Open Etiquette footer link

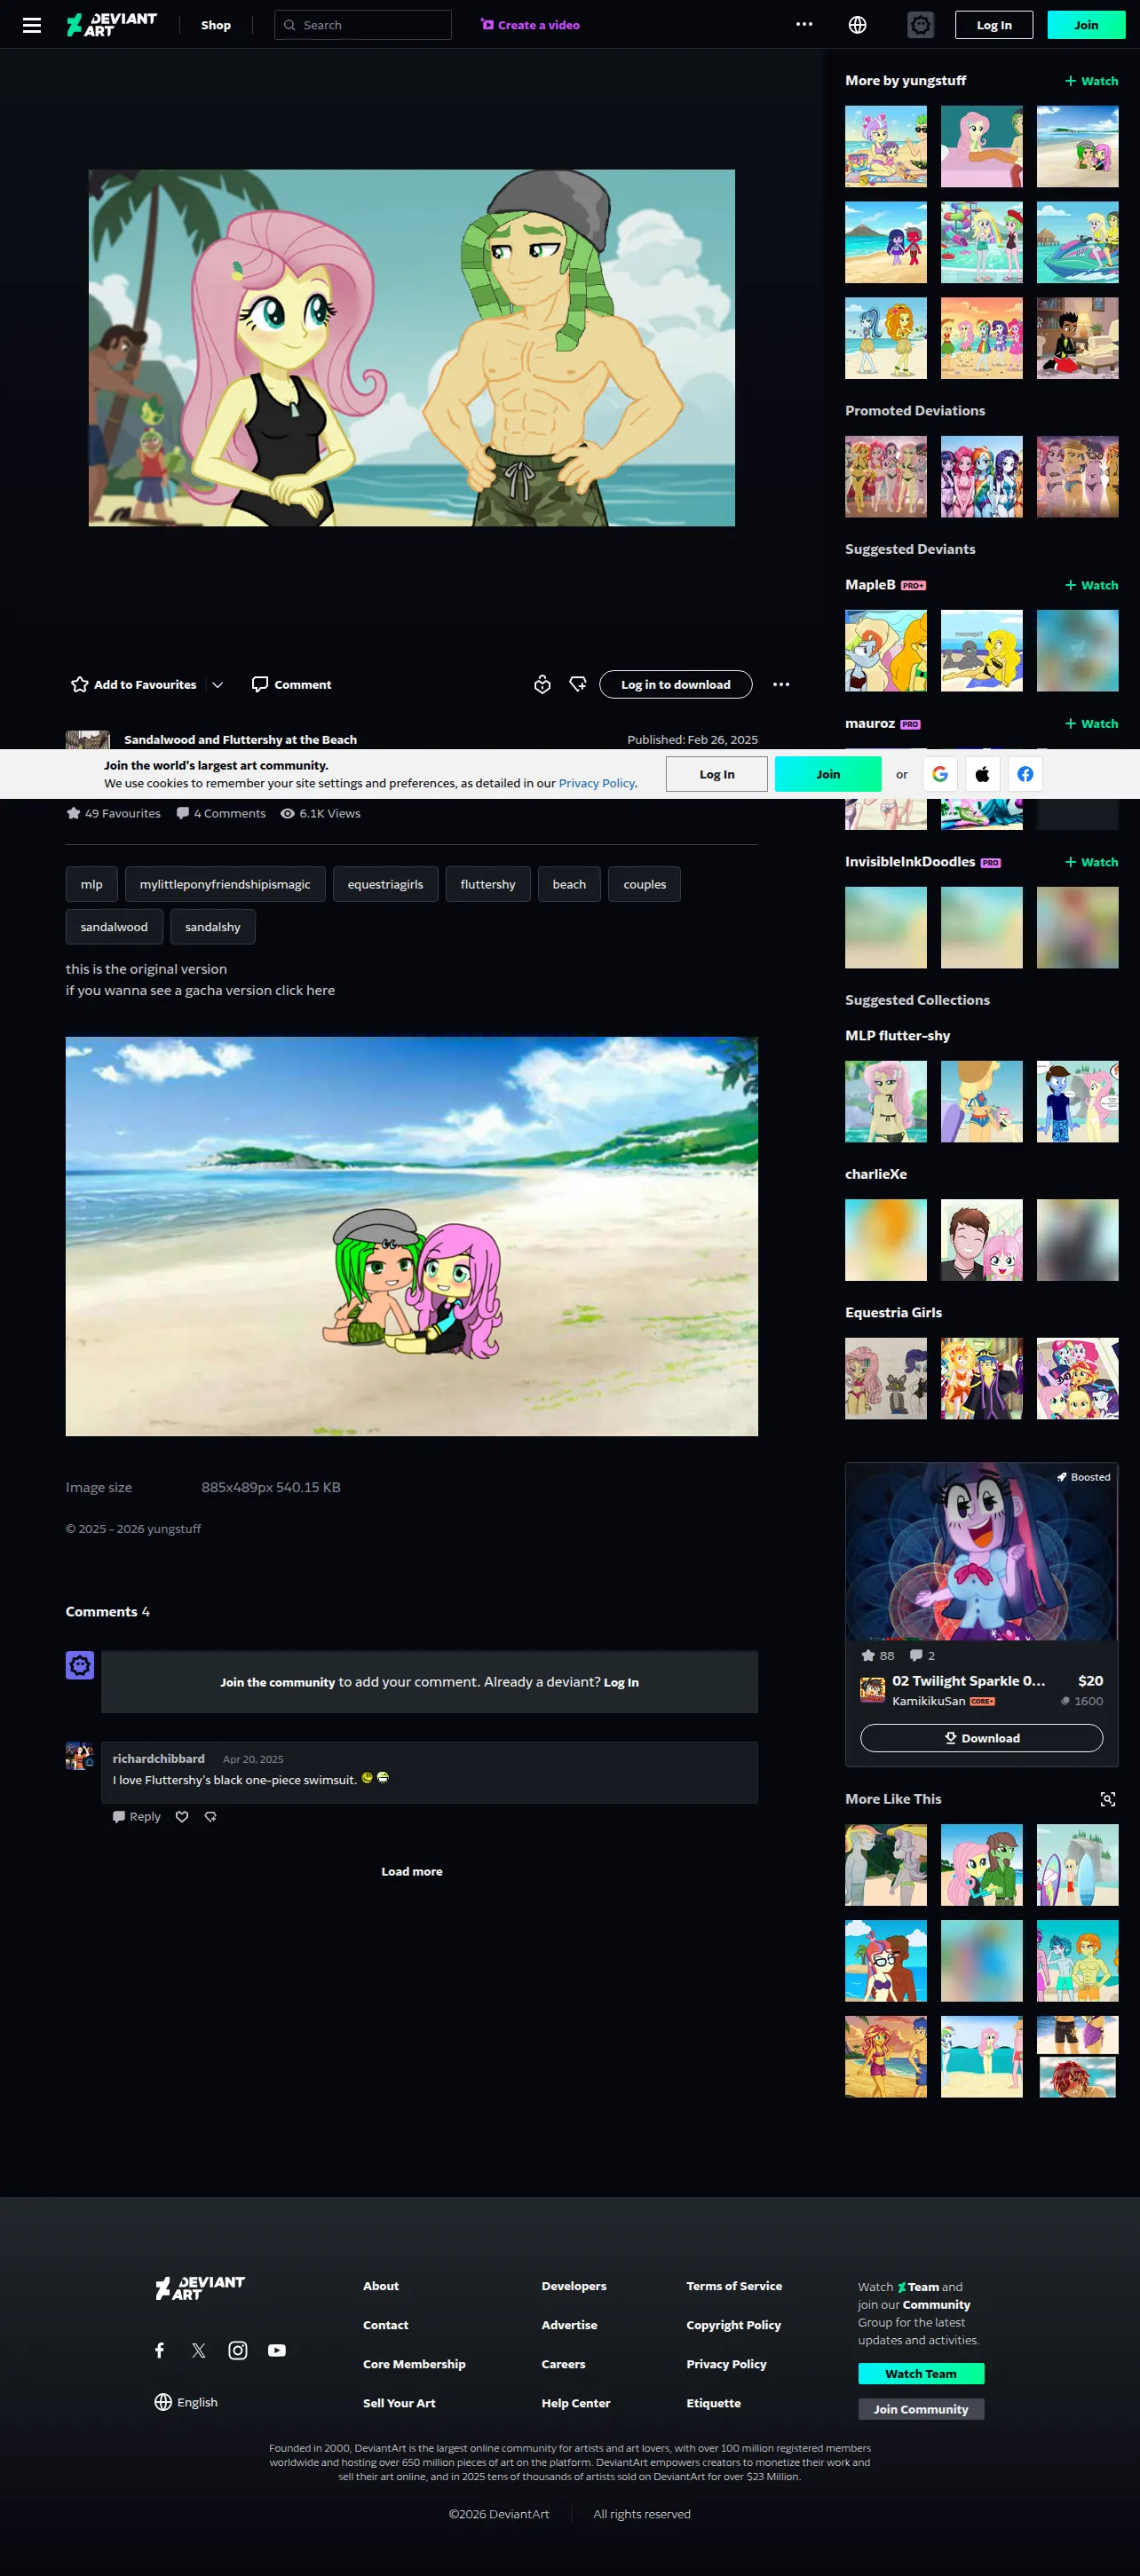click(x=714, y=2403)
